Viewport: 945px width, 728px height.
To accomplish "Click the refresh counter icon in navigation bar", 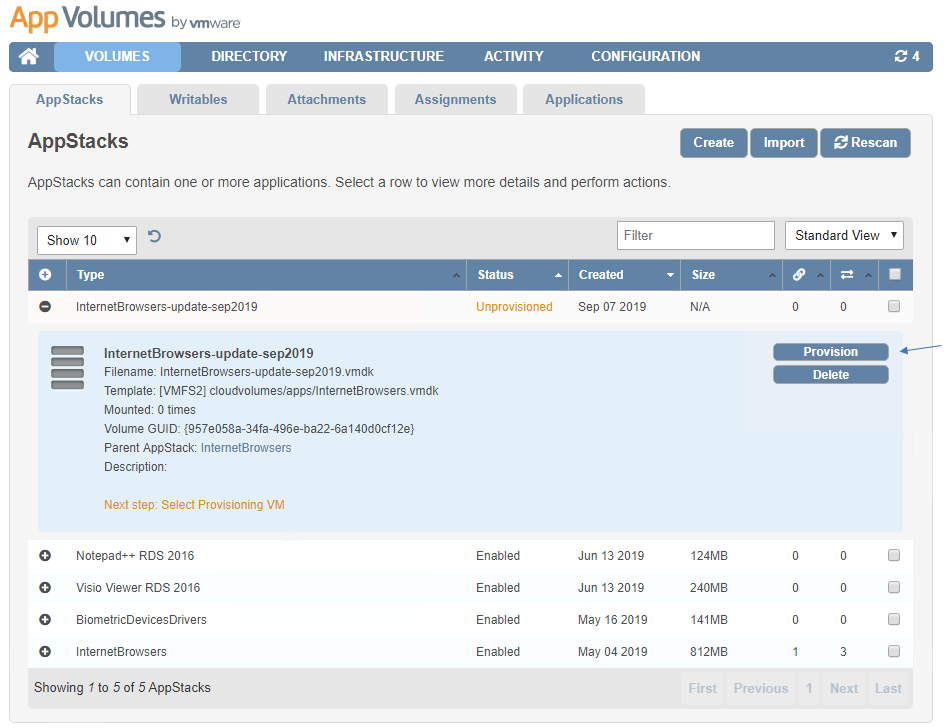I will click(x=906, y=57).
